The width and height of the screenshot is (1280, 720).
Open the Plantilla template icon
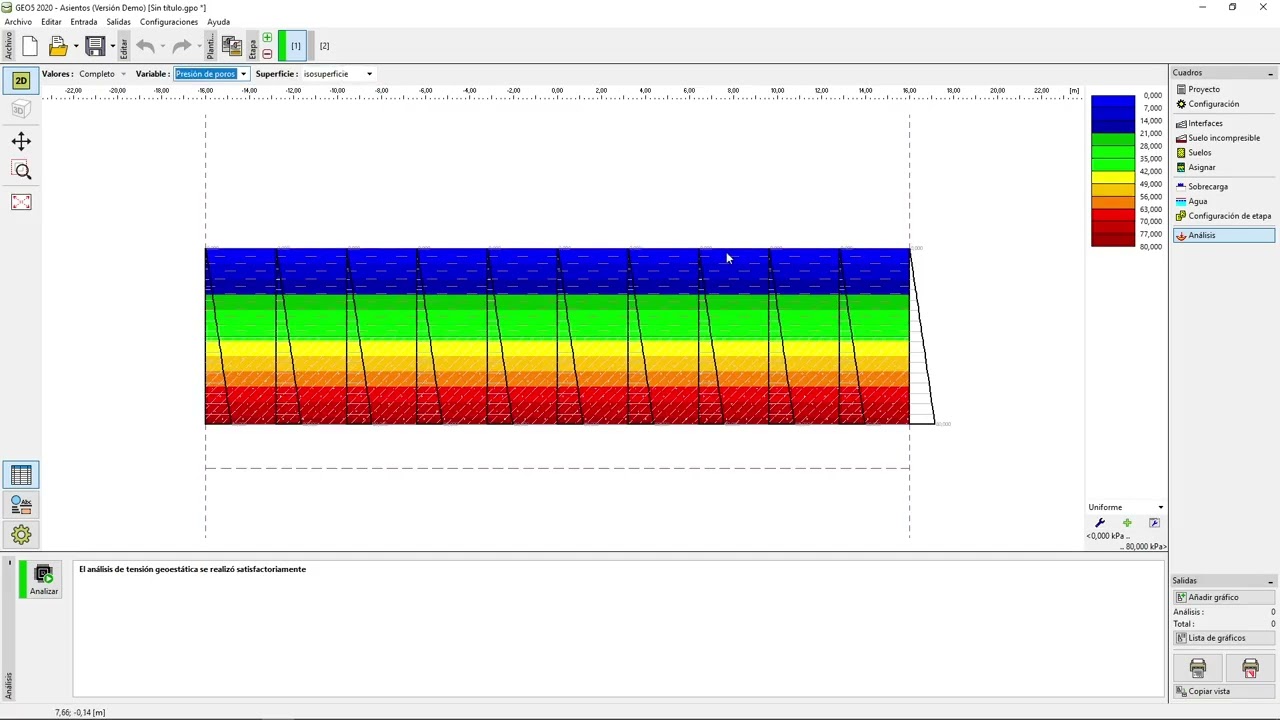(x=231, y=46)
